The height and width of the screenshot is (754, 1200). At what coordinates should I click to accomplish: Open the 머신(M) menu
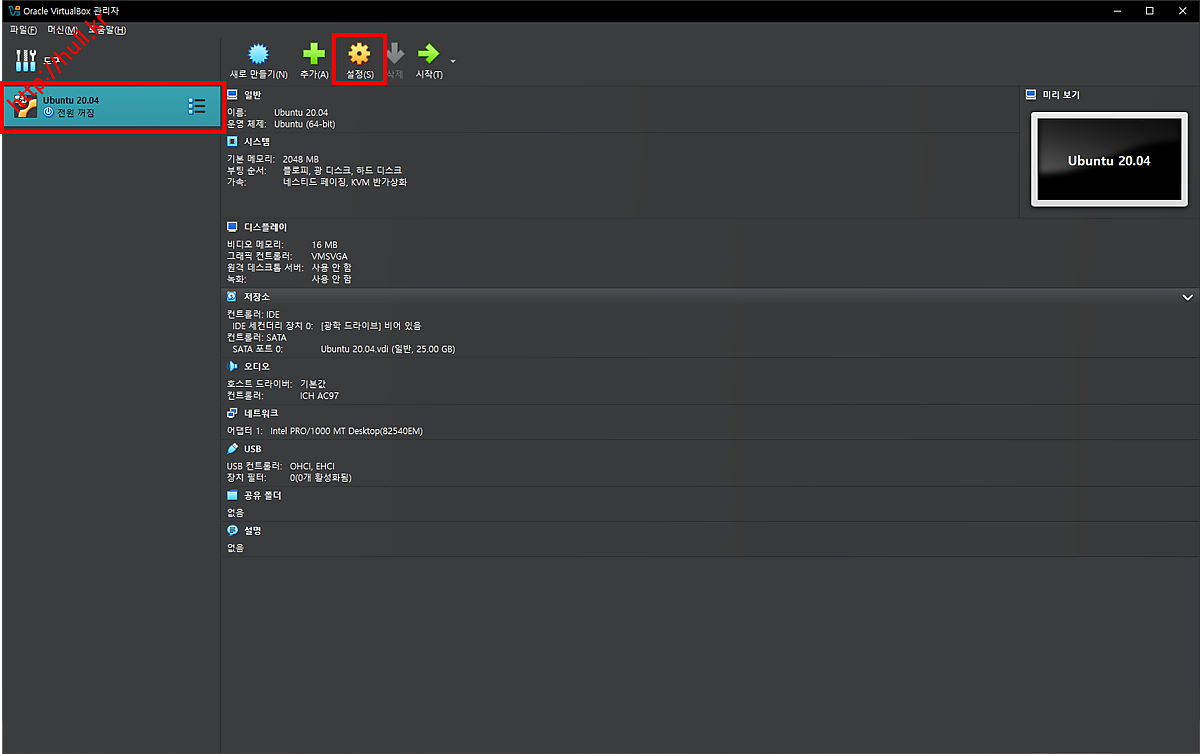tap(62, 30)
